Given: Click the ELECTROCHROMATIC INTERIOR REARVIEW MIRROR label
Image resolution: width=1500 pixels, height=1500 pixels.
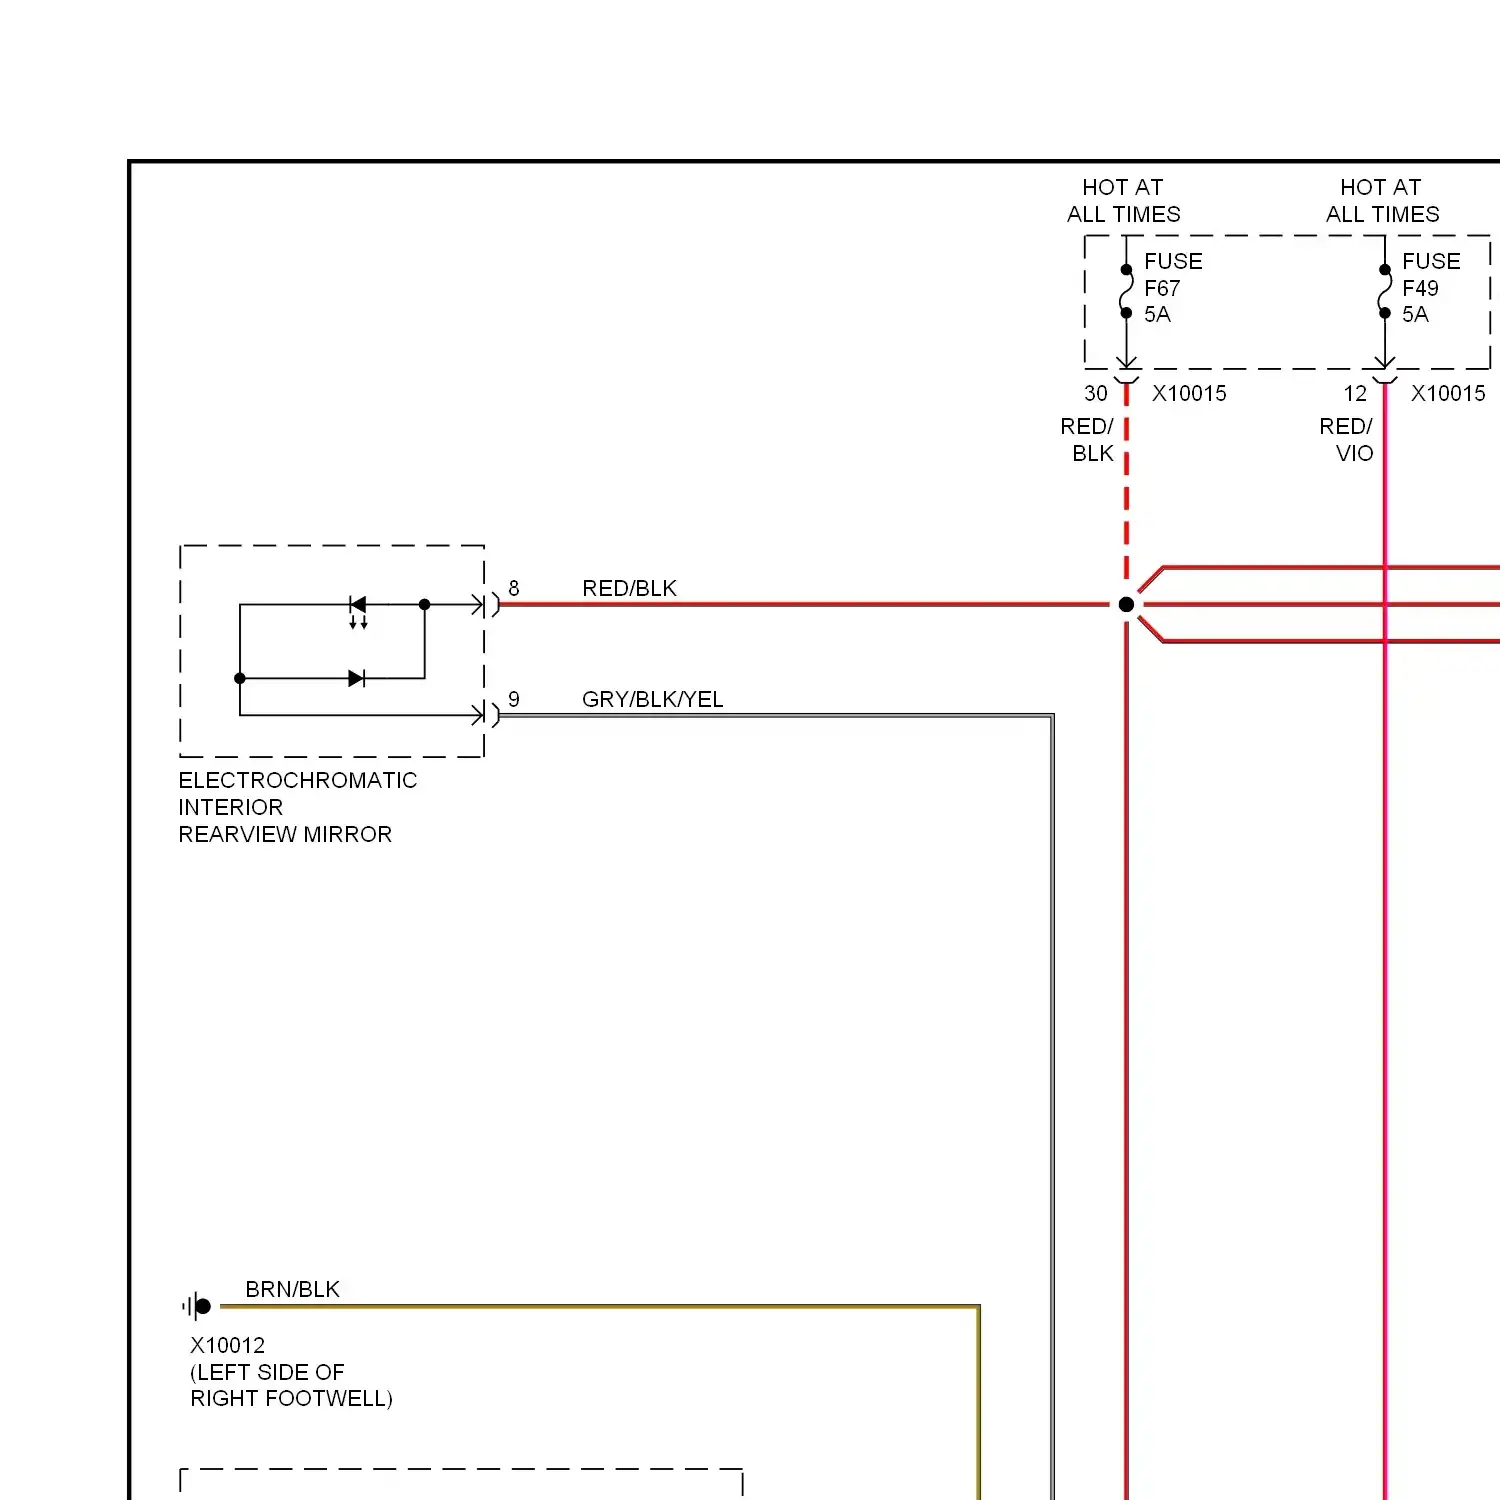Looking at the screenshot, I should pyautogui.click(x=298, y=807).
